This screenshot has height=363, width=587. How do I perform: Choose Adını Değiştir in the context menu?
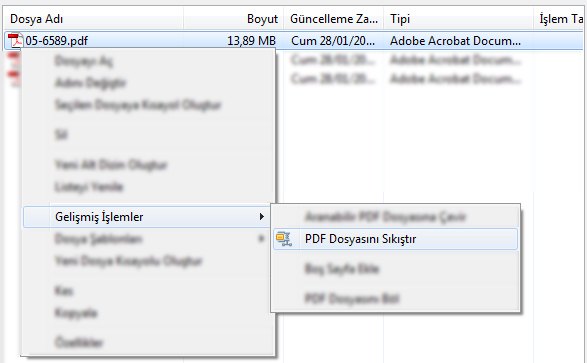click(x=91, y=83)
